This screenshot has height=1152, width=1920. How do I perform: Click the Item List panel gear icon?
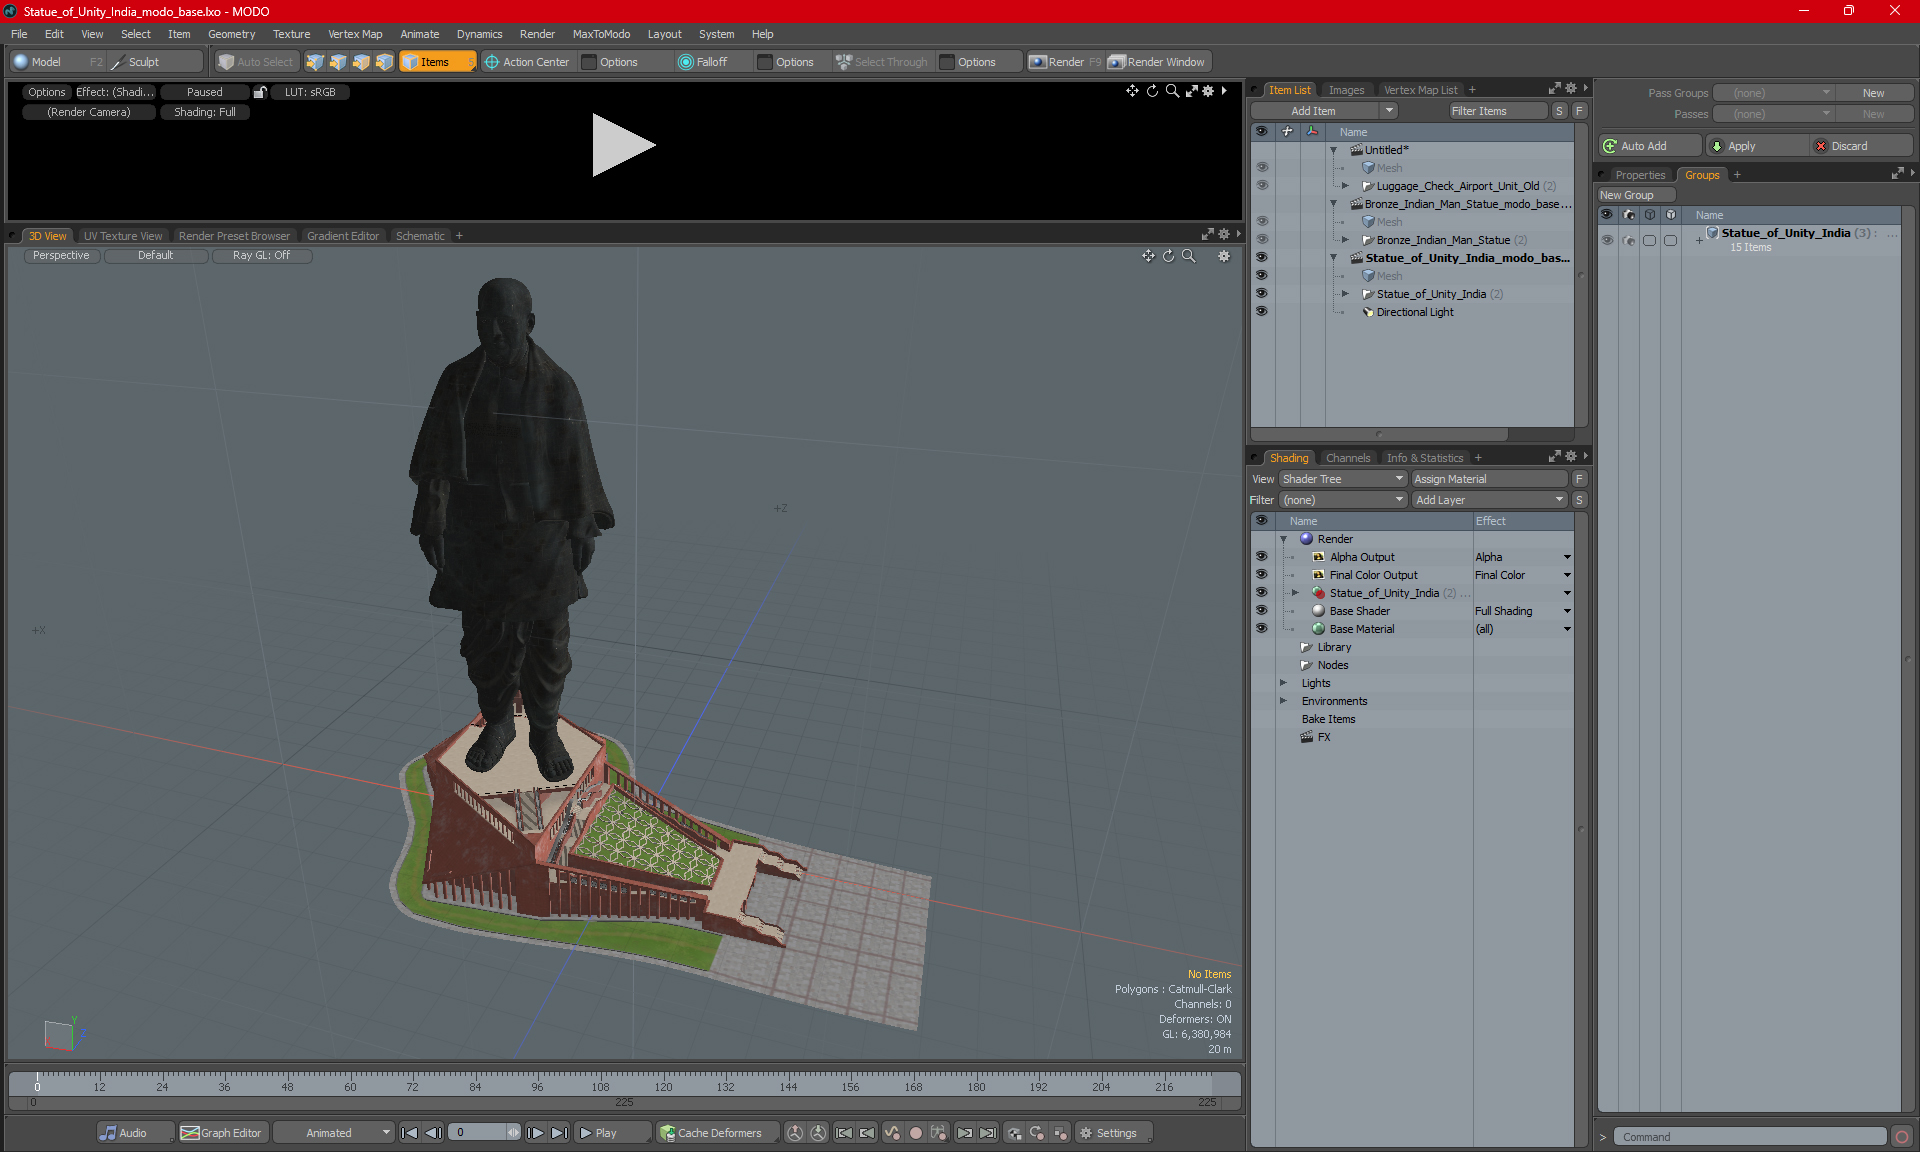point(1571,89)
